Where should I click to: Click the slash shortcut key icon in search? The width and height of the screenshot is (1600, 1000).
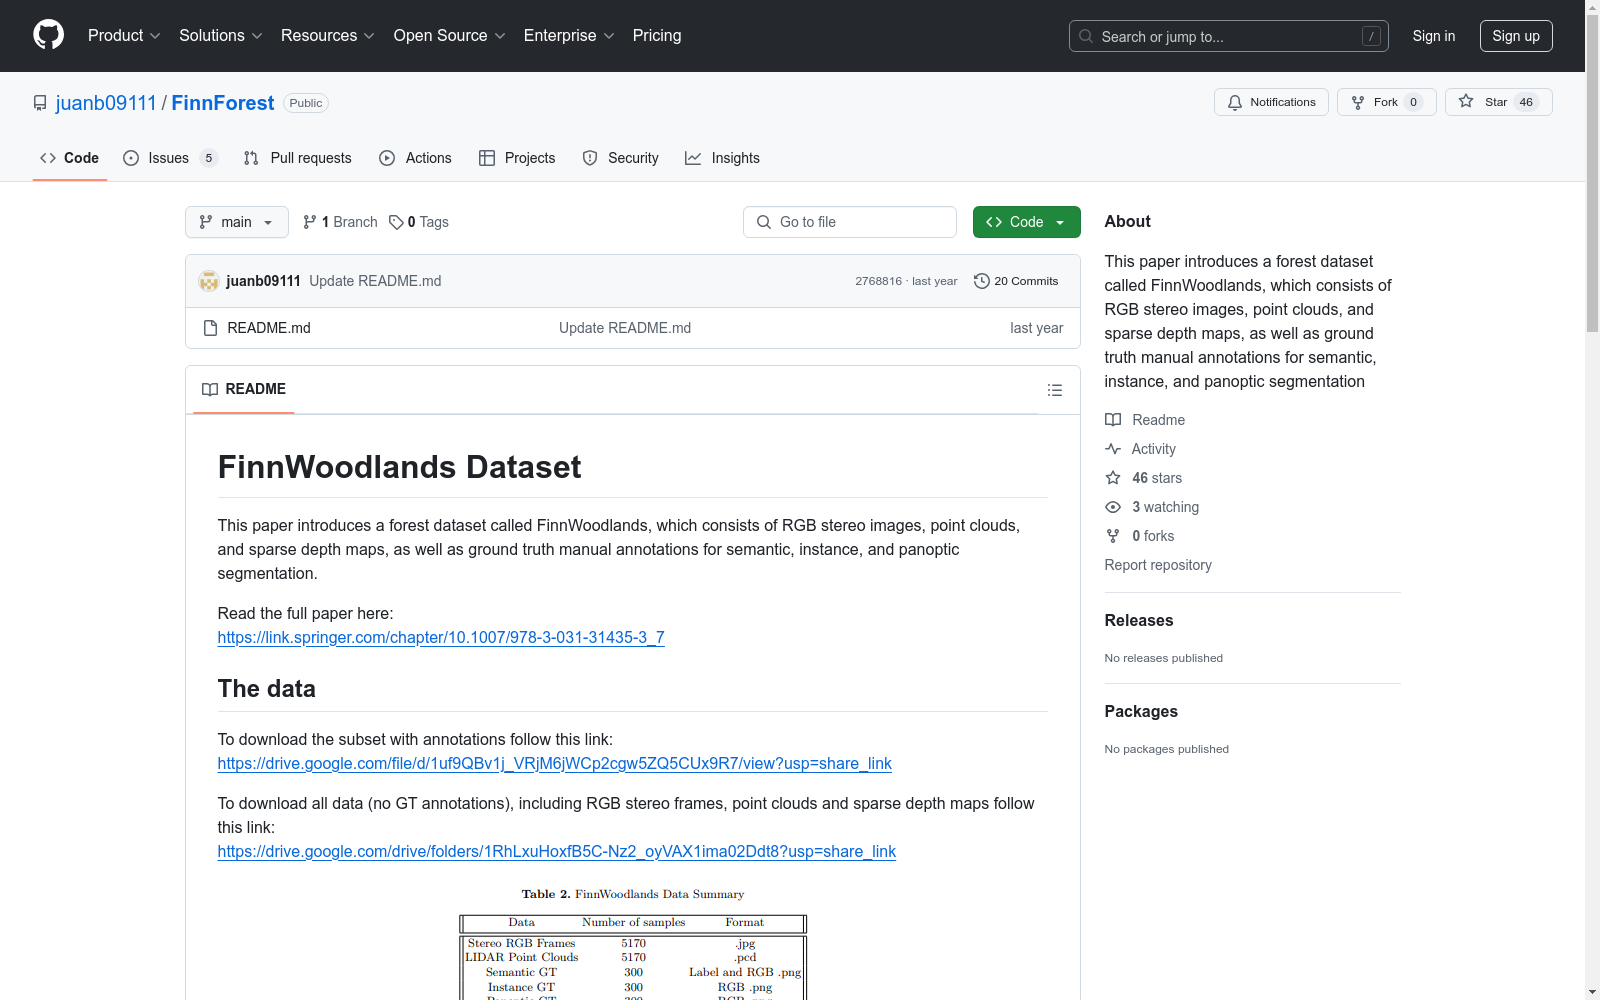tap(1371, 36)
